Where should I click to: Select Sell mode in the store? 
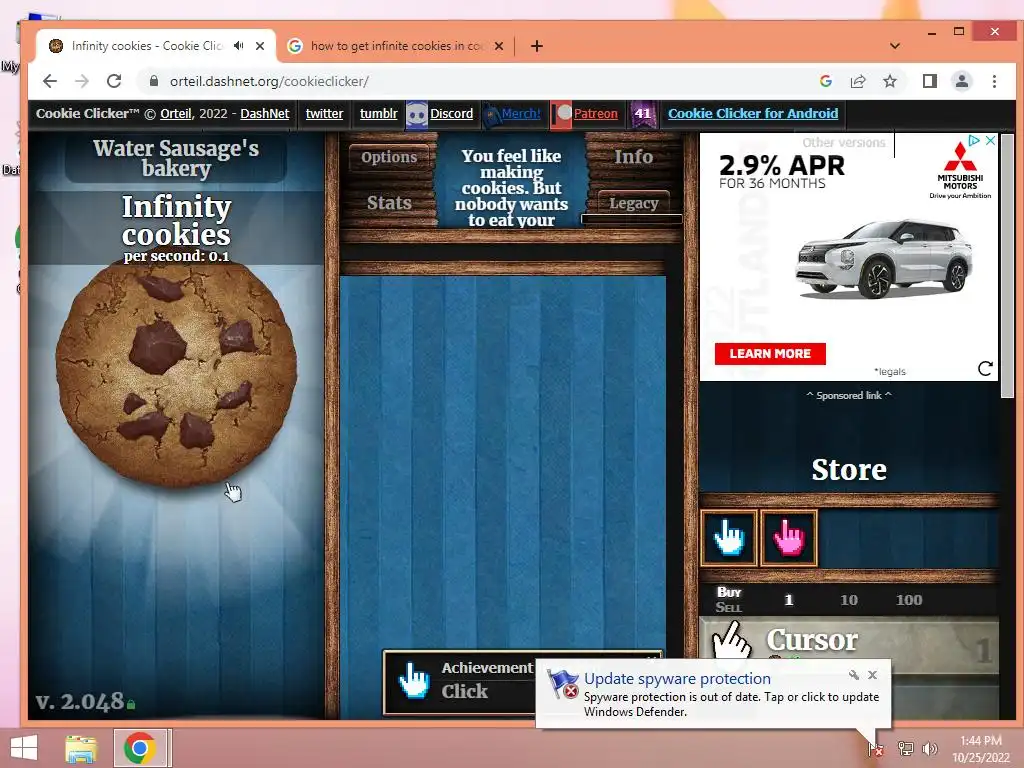729,607
